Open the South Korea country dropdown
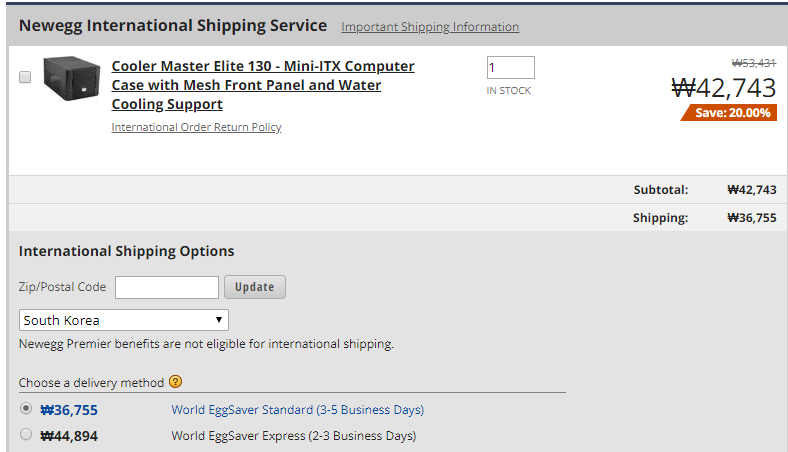Image resolution: width=788 pixels, height=452 pixels. click(124, 320)
